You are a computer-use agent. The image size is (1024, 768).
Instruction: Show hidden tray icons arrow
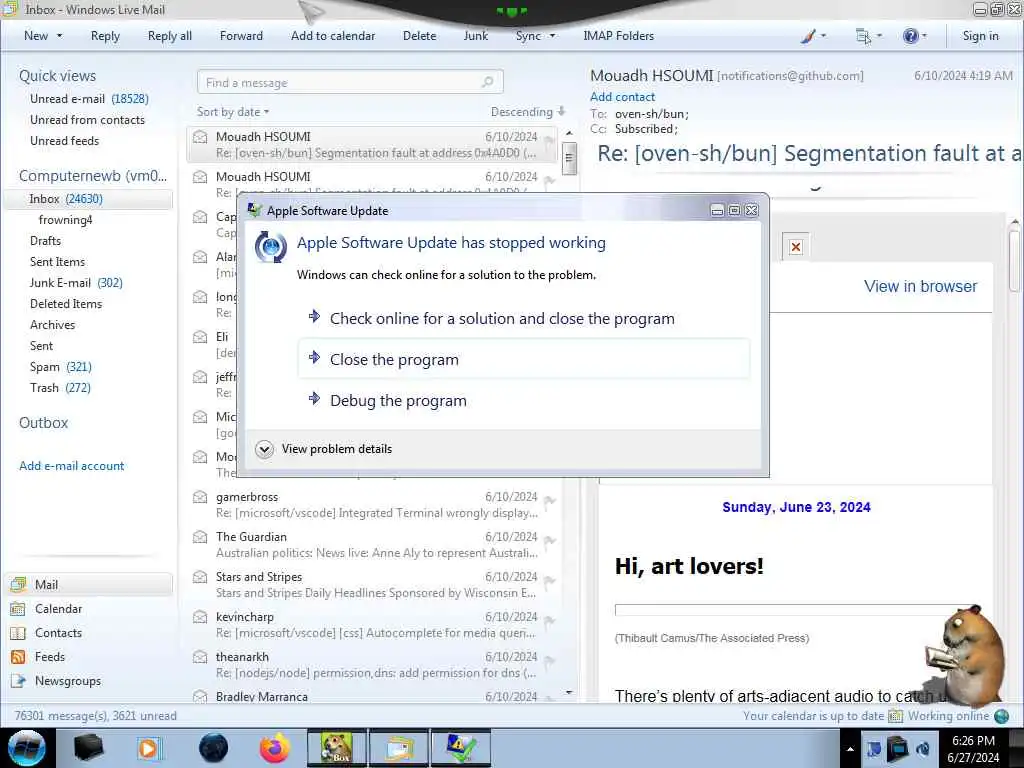coord(850,749)
